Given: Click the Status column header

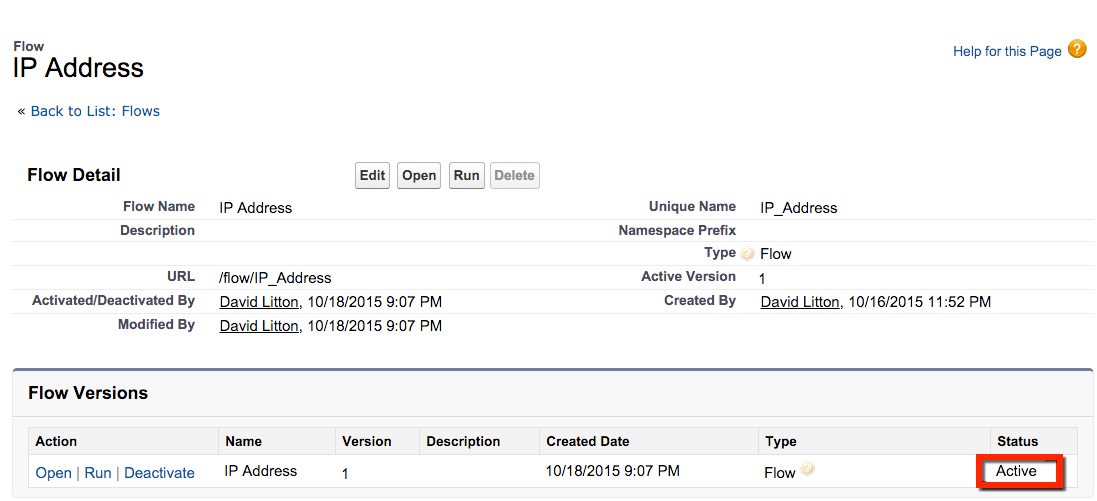Looking at the screenshot, I should coord(1017,441).
